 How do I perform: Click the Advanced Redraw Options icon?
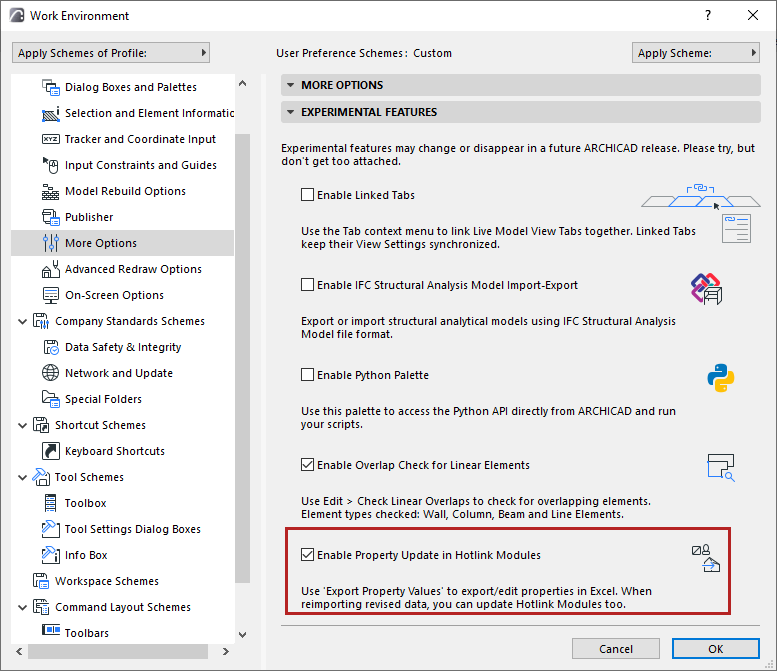click(x=51, y=269)
